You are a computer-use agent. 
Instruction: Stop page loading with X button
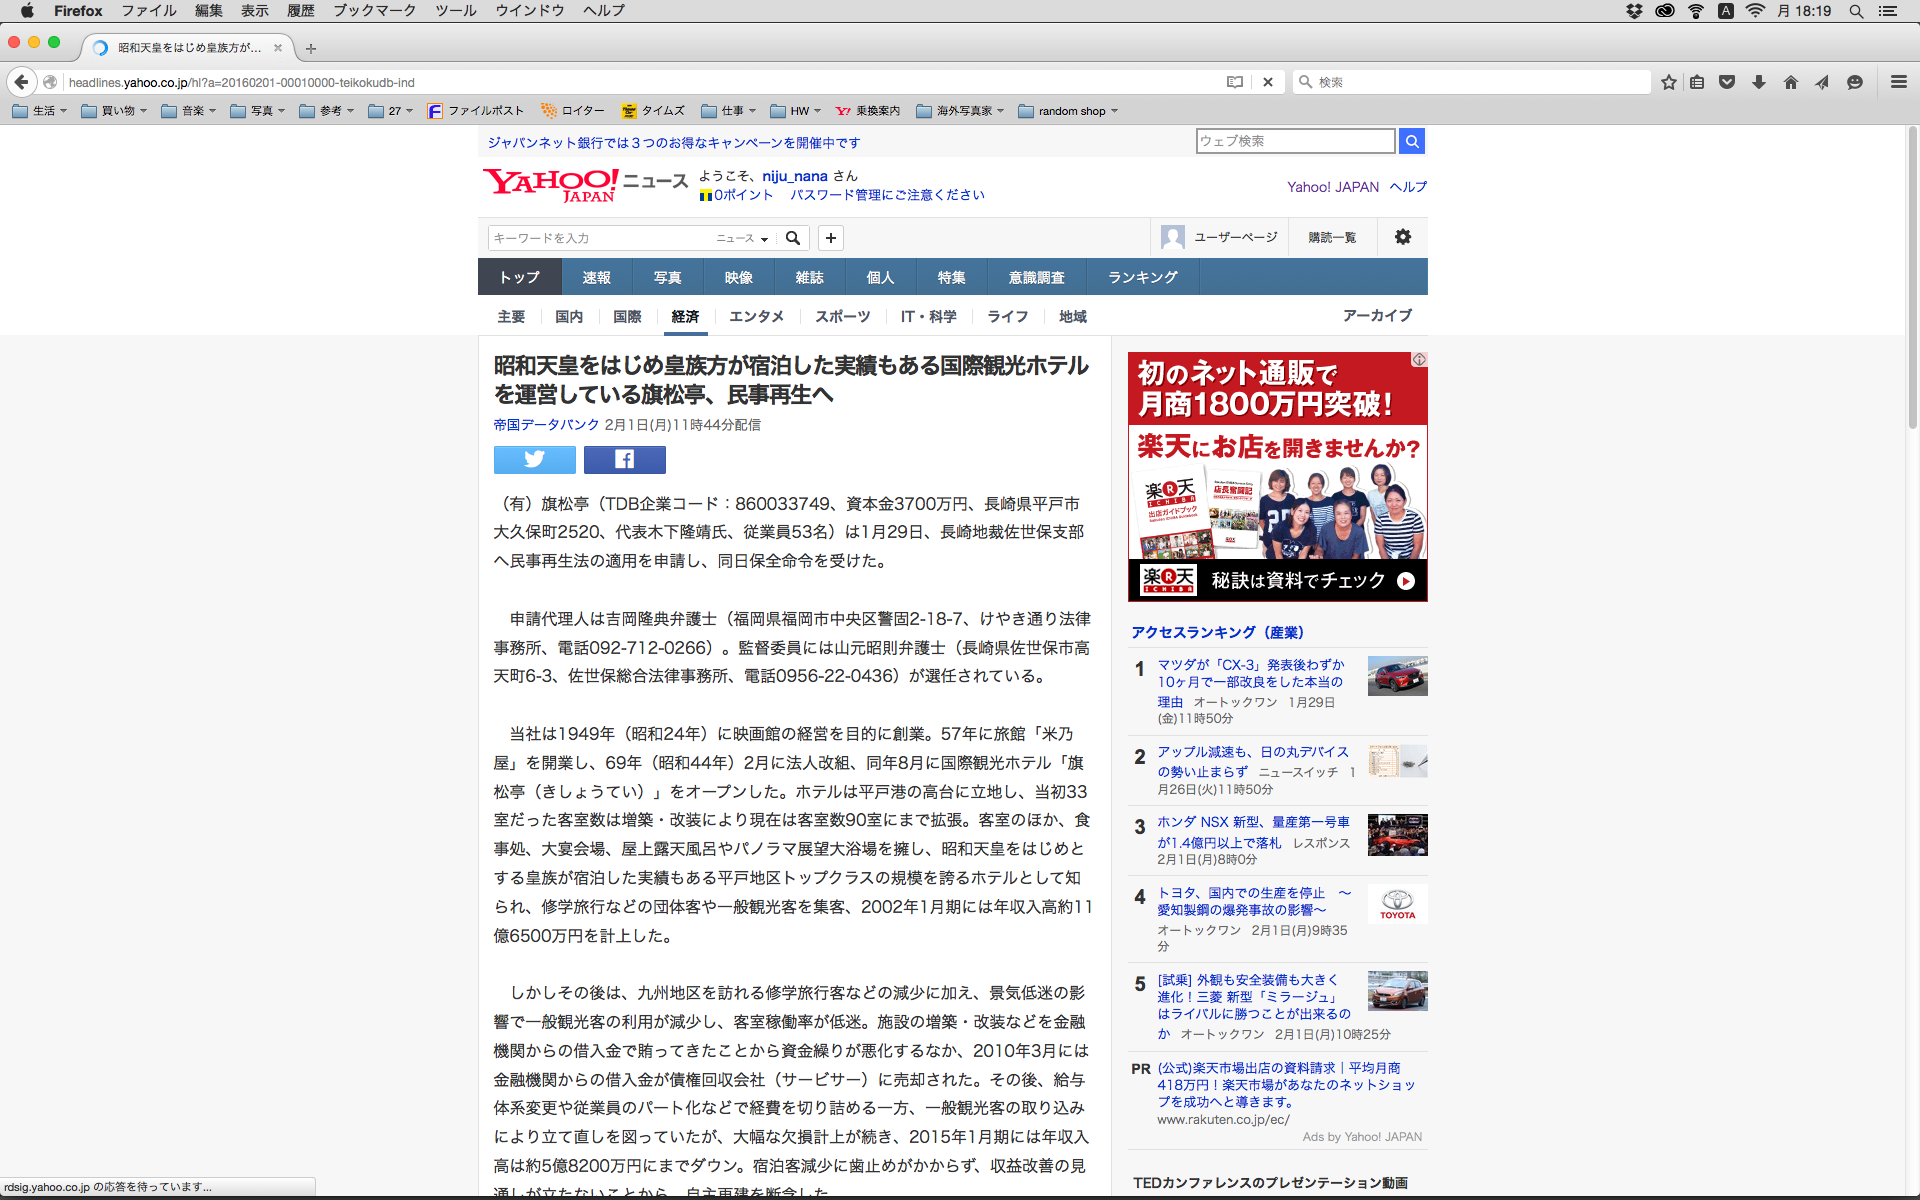click(x=1267, y=82)
